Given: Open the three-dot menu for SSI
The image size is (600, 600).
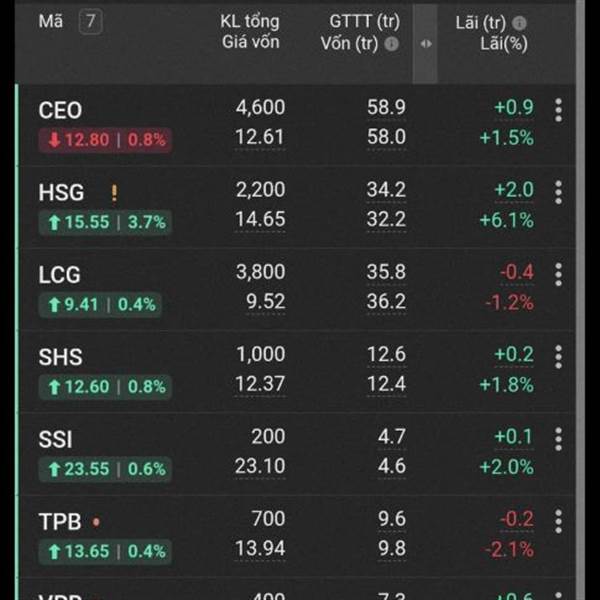Looking at the screenshot, I should [558, 439].
